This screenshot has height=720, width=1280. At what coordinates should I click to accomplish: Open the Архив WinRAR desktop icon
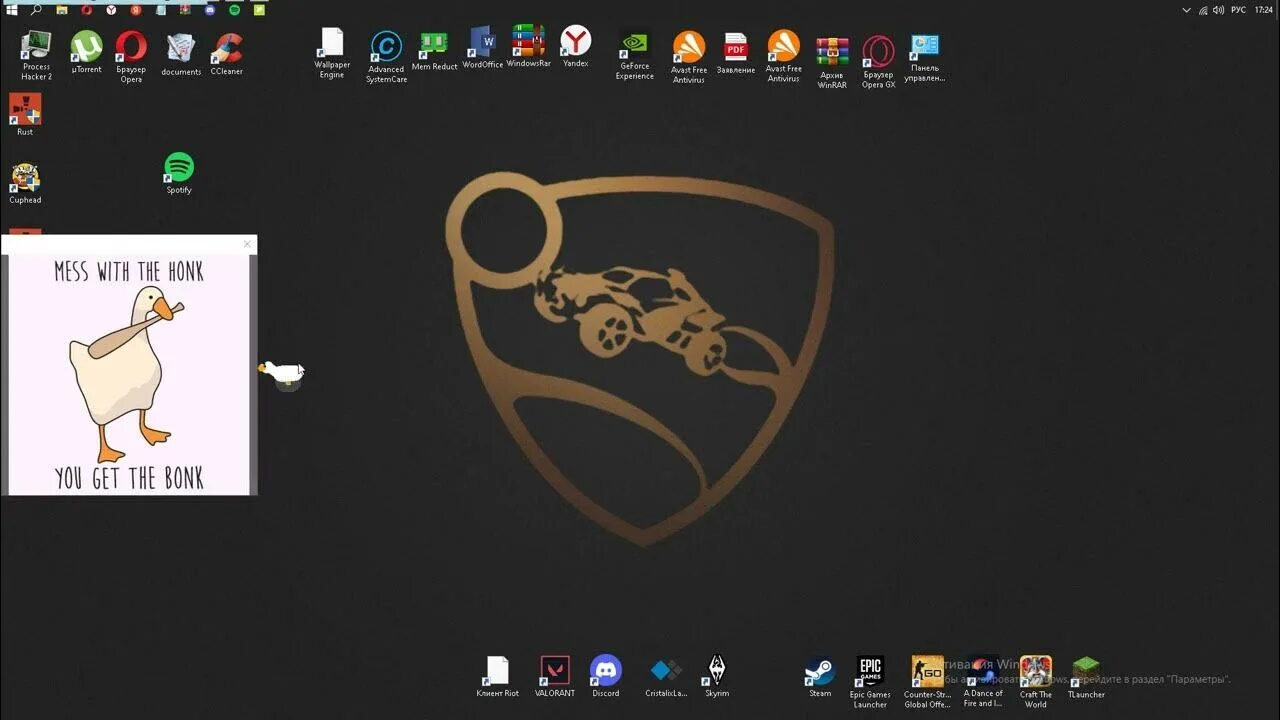tap(832, 62)
